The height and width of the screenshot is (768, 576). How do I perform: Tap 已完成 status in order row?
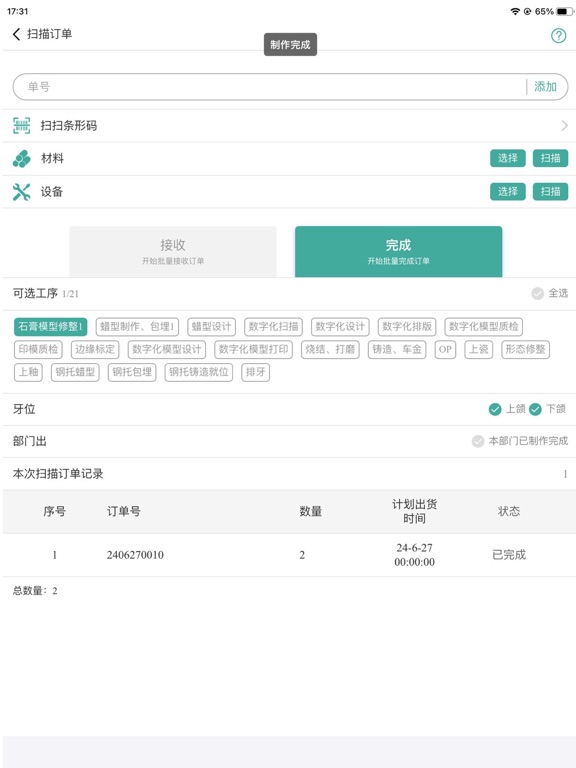click(x=509, y=555)
